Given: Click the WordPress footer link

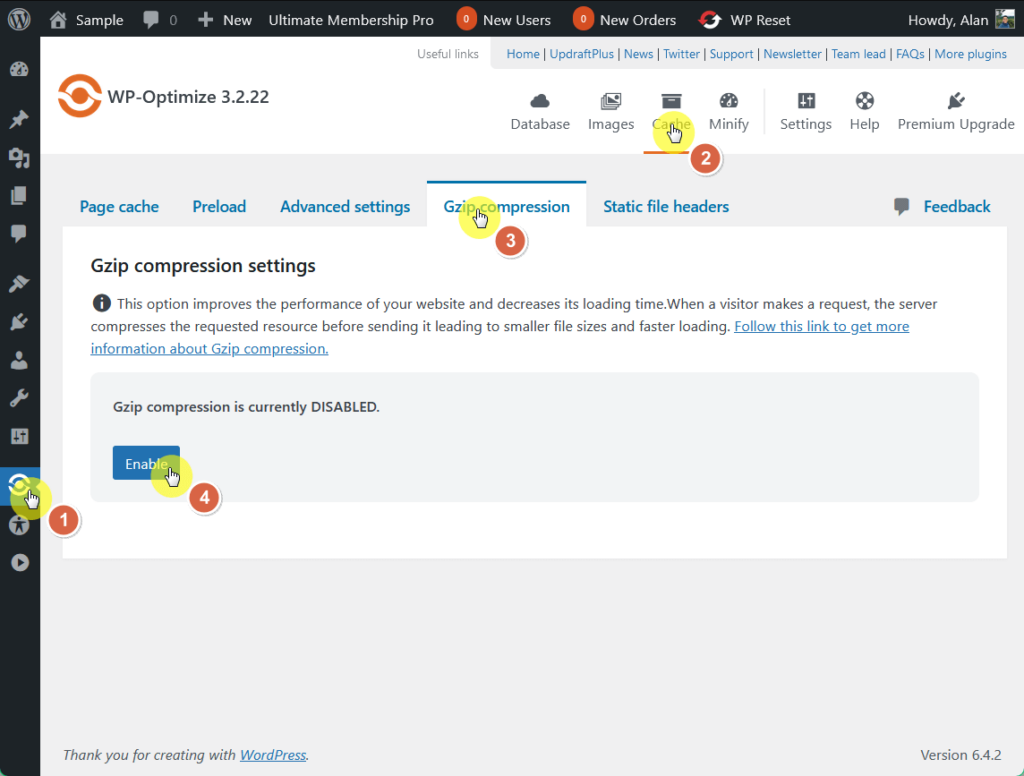Looking at the screenshot, I should point(273,754).
